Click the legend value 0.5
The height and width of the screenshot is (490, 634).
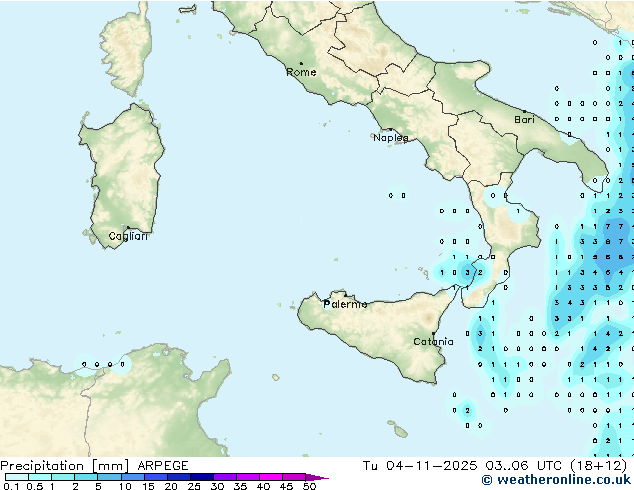tap(35, 486)
